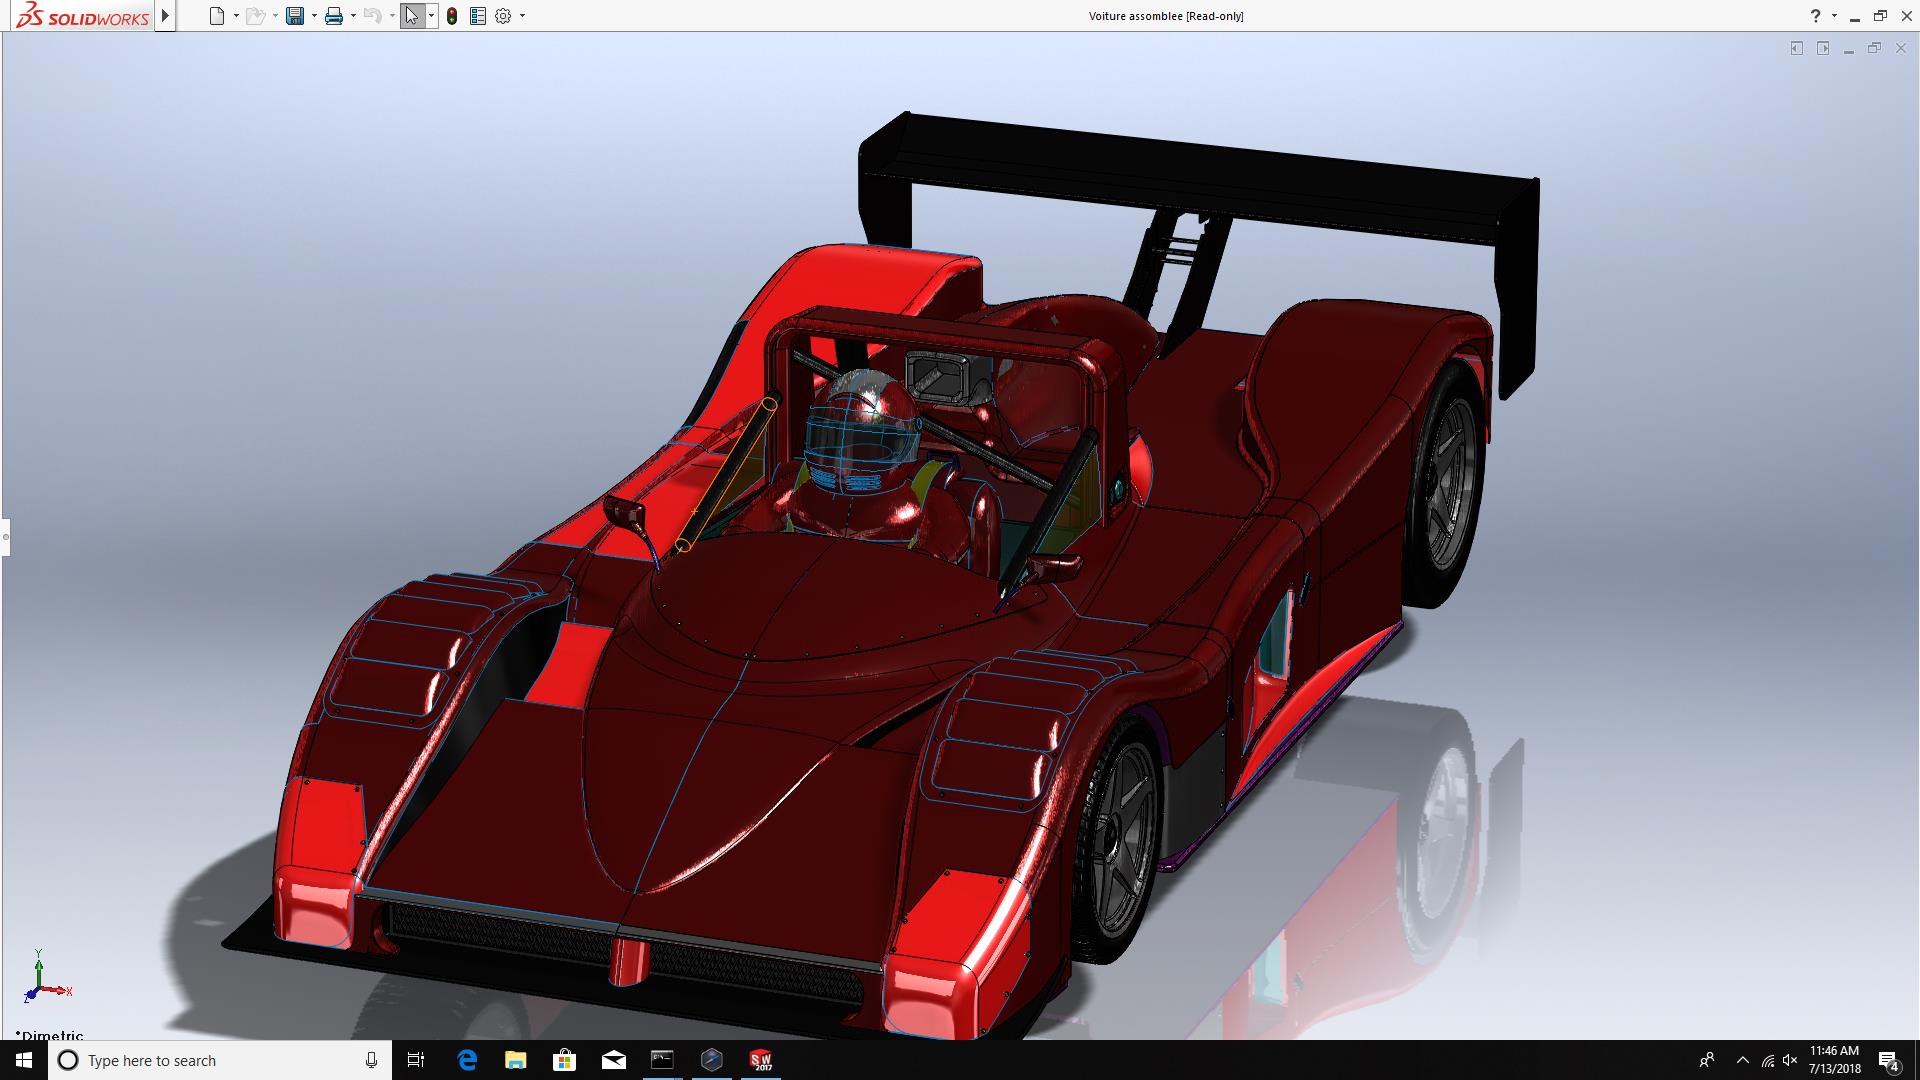This screenshot has width=1920, height=1080.
Task: Click the Print icon
Action: pyautogui.click(x=334, y=16)
